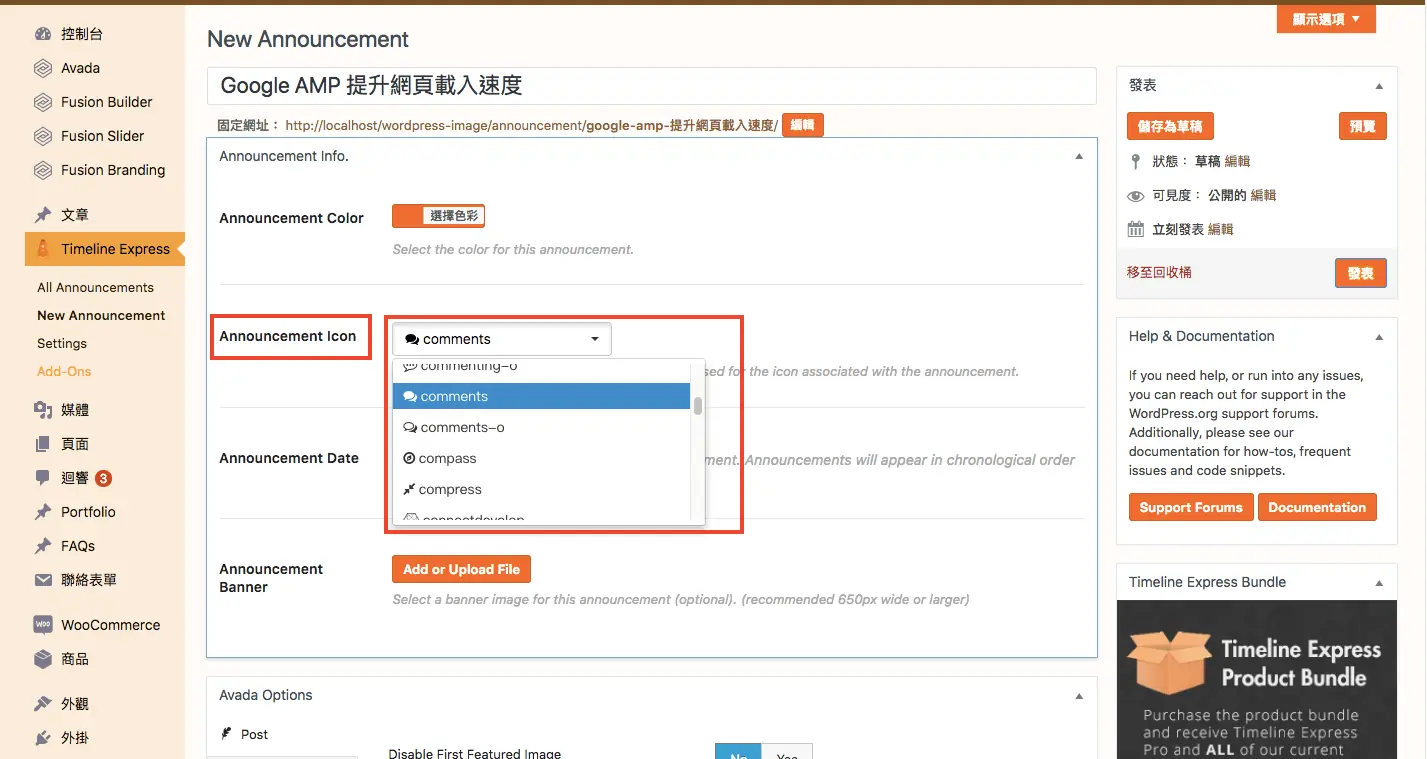The width and height of the screenshot is (1427, 759).
Task: Collapse the Announcement Info panel
Action: 1079,156
